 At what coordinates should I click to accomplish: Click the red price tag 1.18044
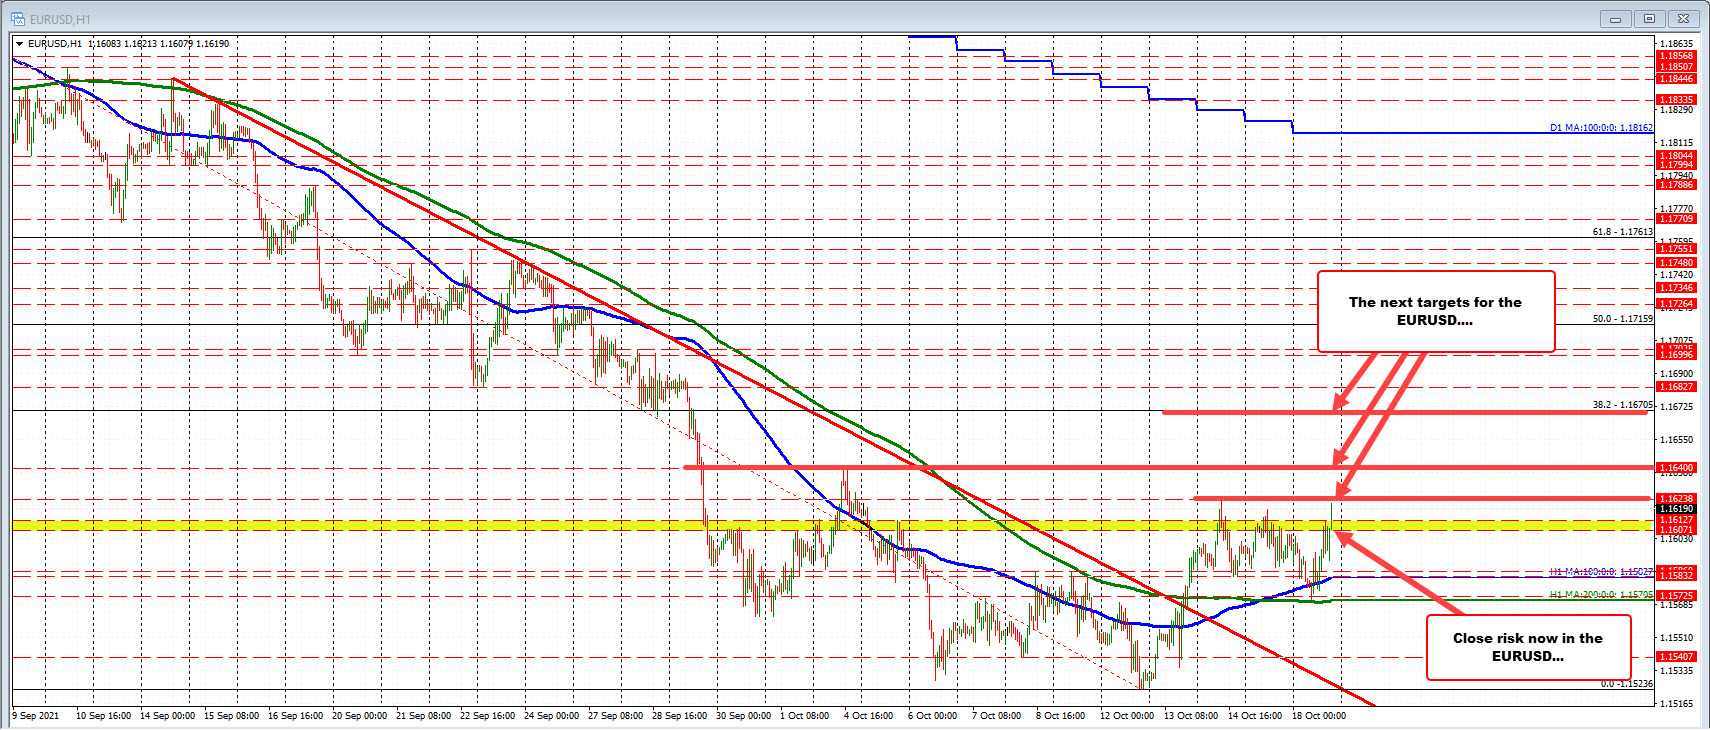click(1676, 155)
